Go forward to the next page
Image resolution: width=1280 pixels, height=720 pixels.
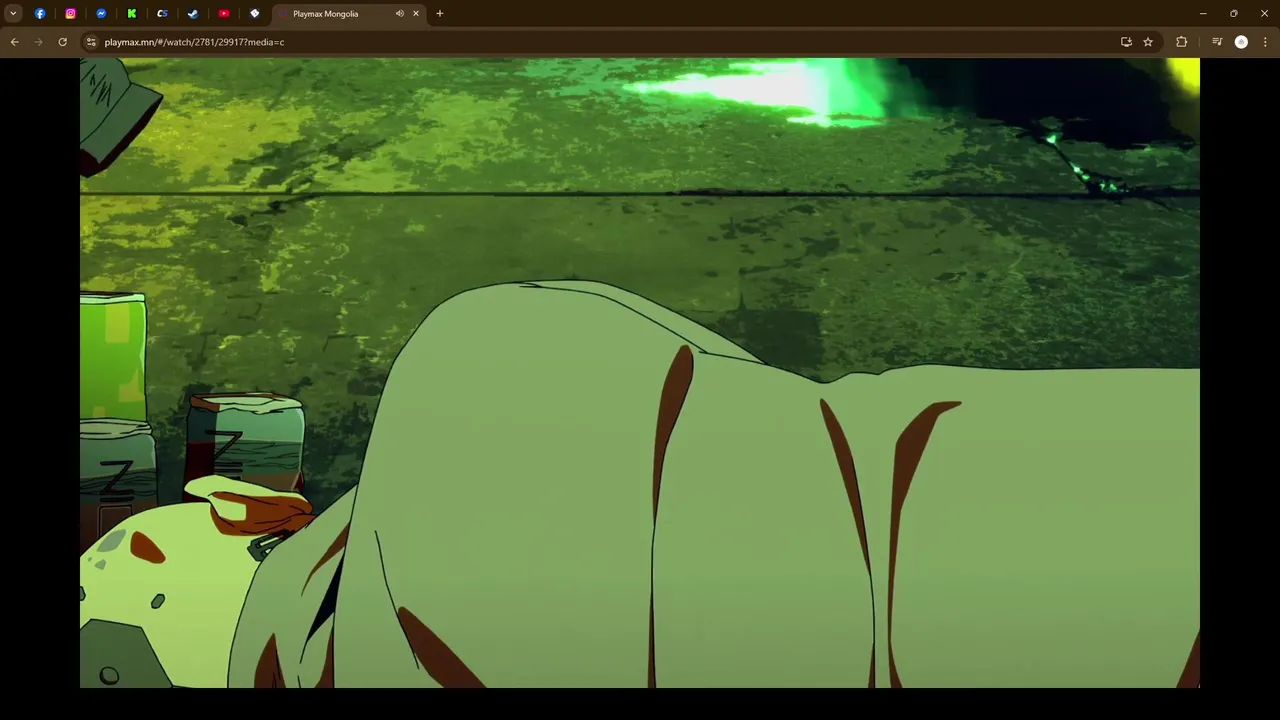tap(39, 42)
